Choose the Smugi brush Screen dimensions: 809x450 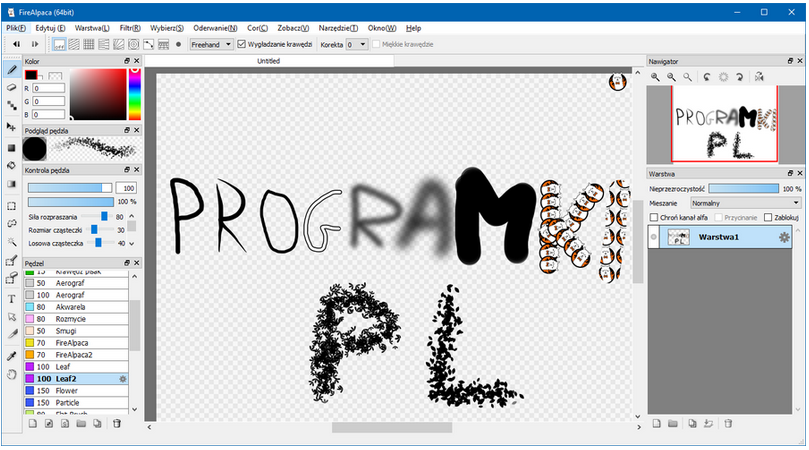click(76, 331)
